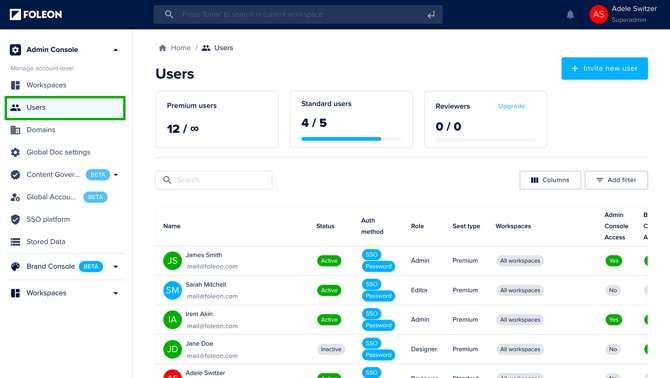The width and height of the screenshot is (670, 378).
Task: Click the magnifier icon in users search
Action: tap(167, 180)
